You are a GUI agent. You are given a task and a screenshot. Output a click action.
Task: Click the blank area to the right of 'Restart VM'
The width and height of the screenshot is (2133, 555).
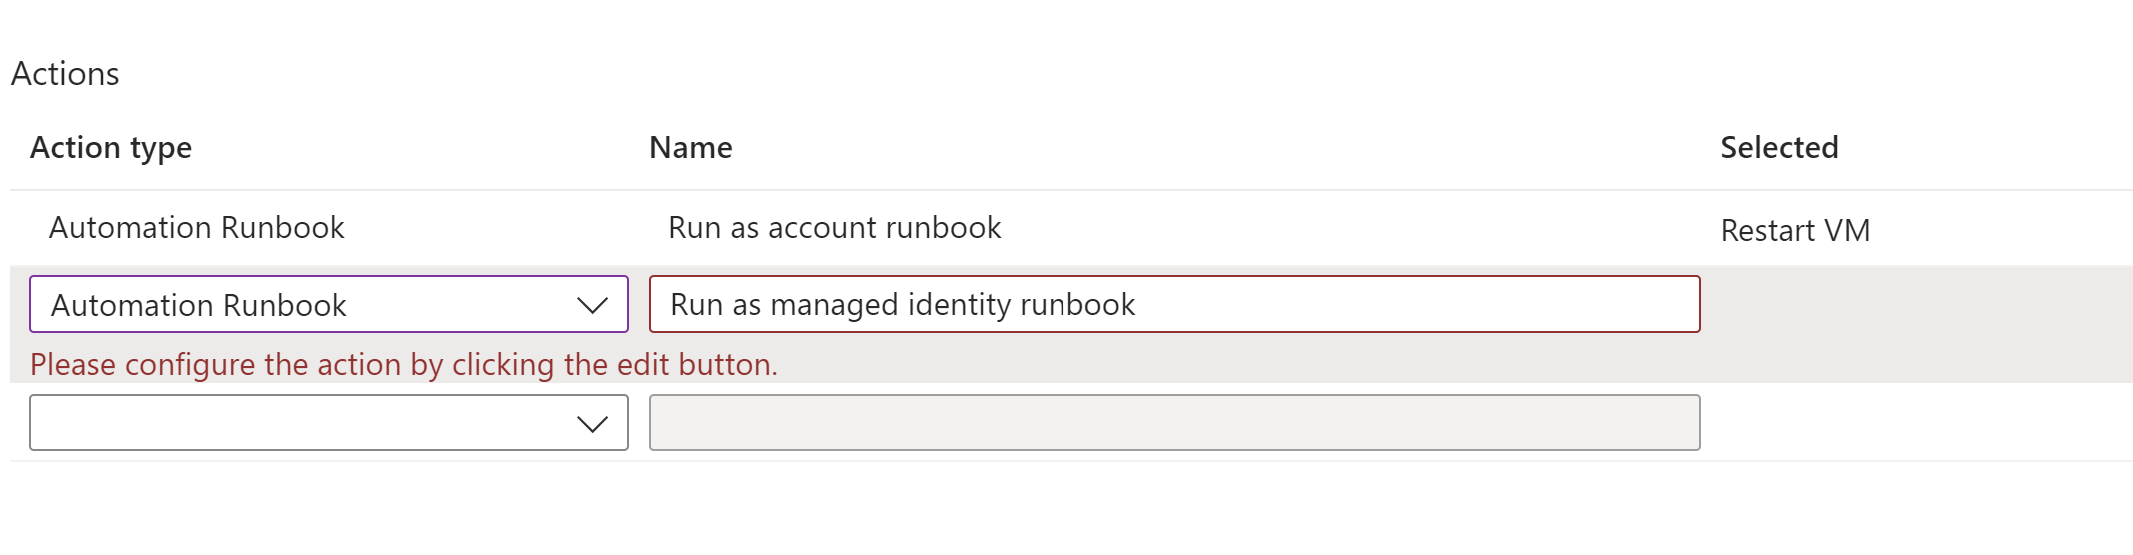[2000, 231]
